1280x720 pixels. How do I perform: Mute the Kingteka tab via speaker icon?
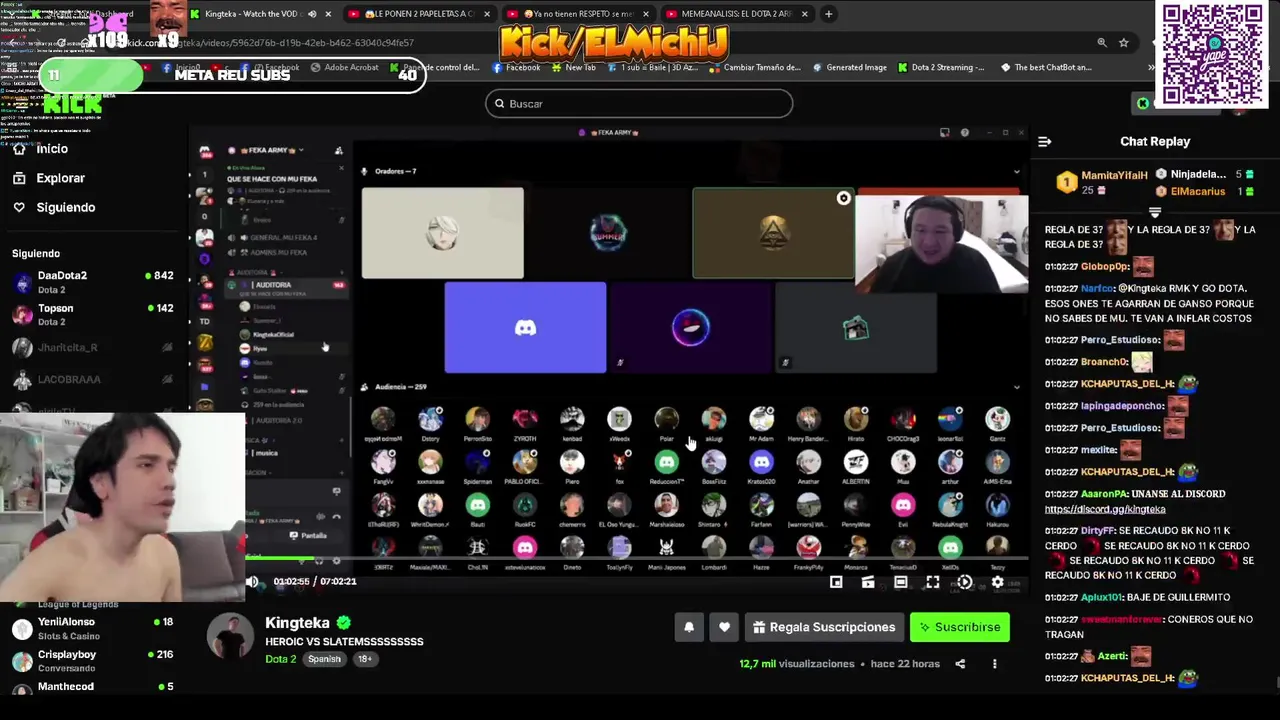[x=312, y=14]
